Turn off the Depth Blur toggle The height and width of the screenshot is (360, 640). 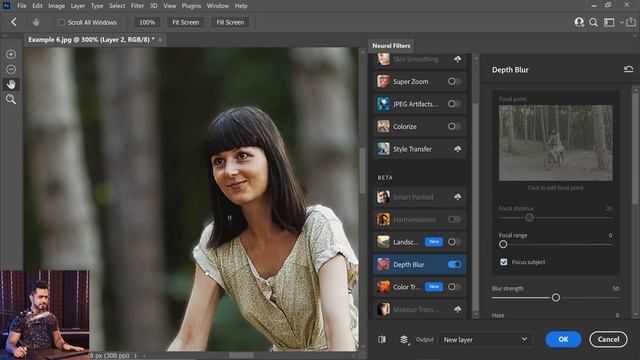pyautogui.click(x=454, y=264)
